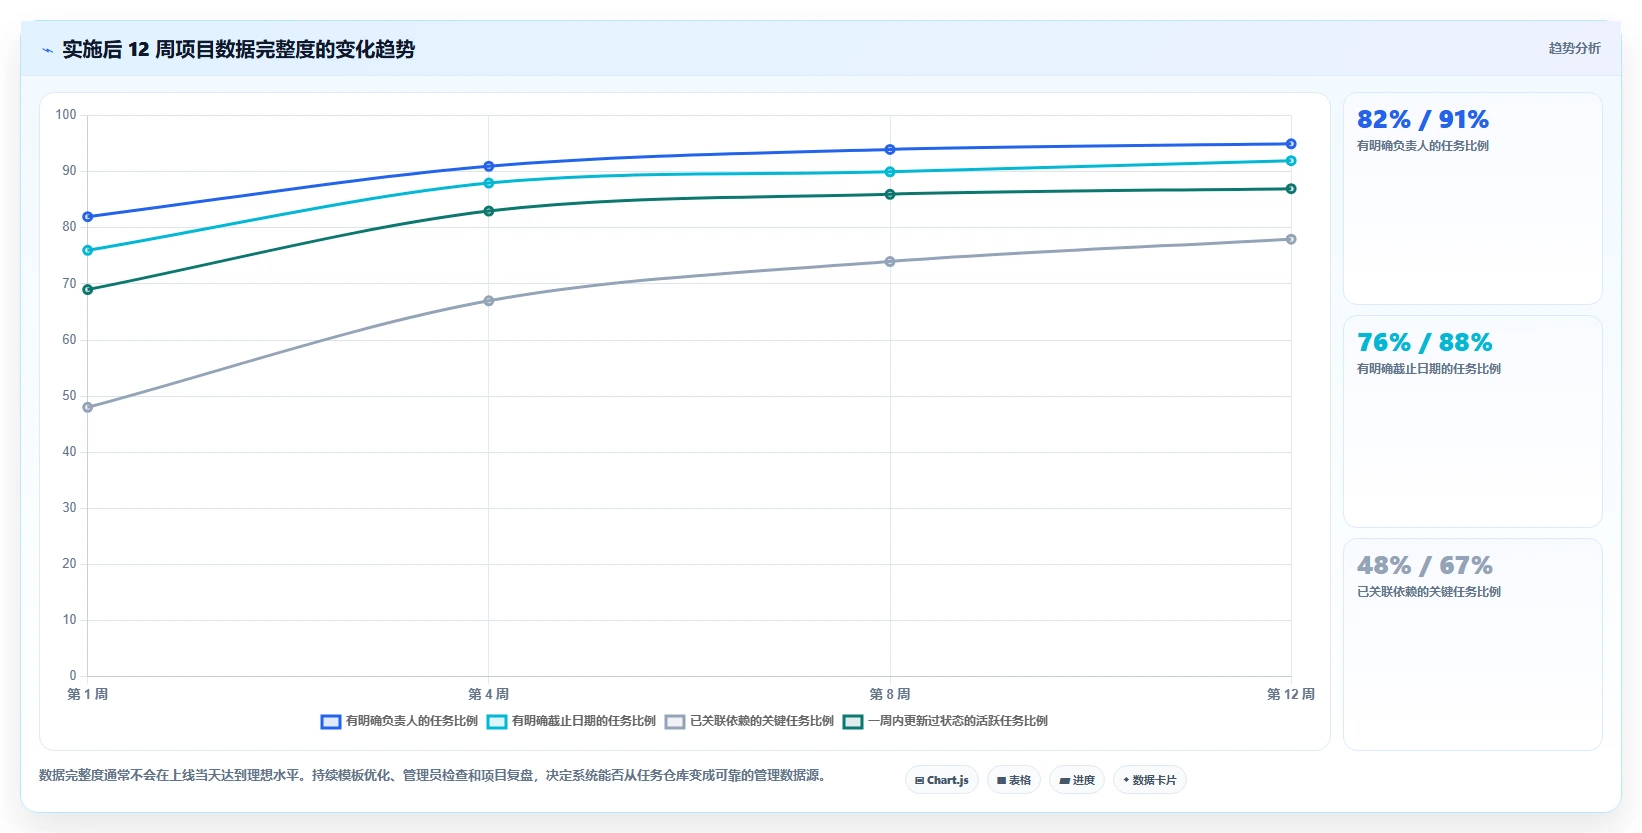Toggle legend 已关联依赖的关键任务比例 series
This screenshot has width=1642, height=833.
tap(749, 721)
